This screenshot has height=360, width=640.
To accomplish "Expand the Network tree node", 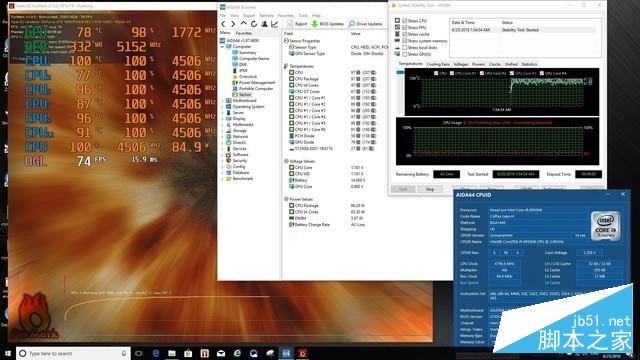I will [222, 137].
